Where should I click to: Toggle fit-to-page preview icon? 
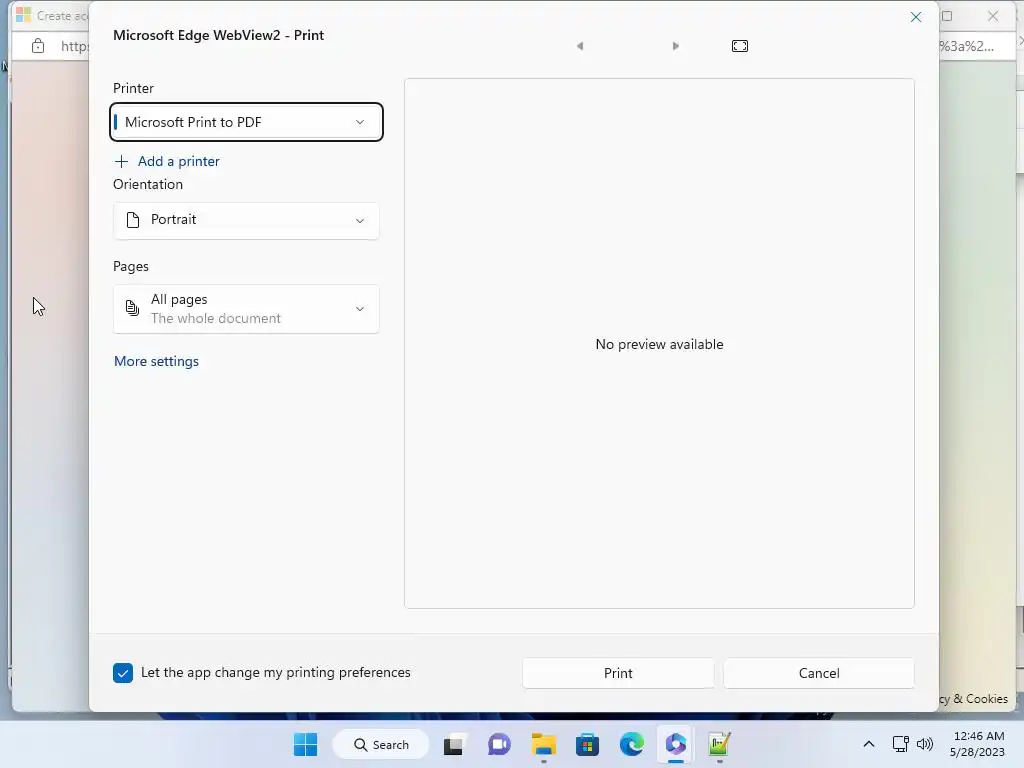point(740,46)
